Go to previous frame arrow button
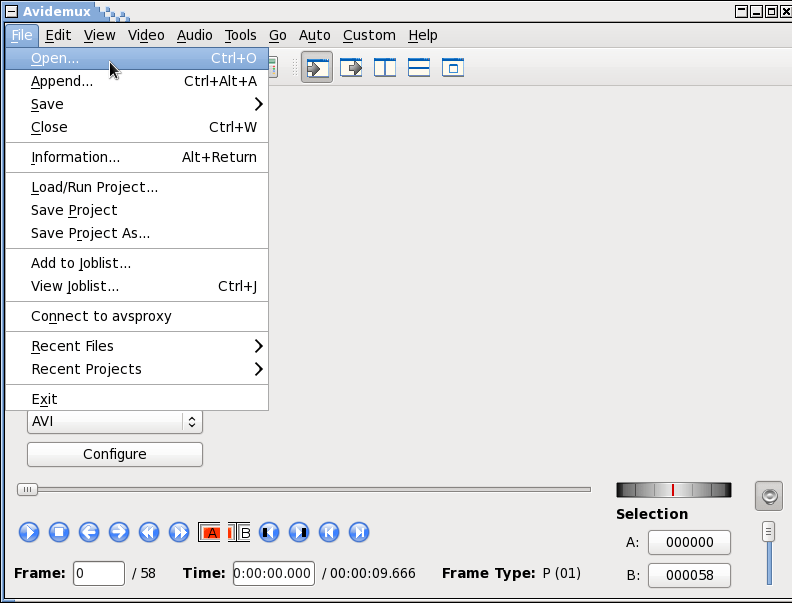 coord(89,532)
